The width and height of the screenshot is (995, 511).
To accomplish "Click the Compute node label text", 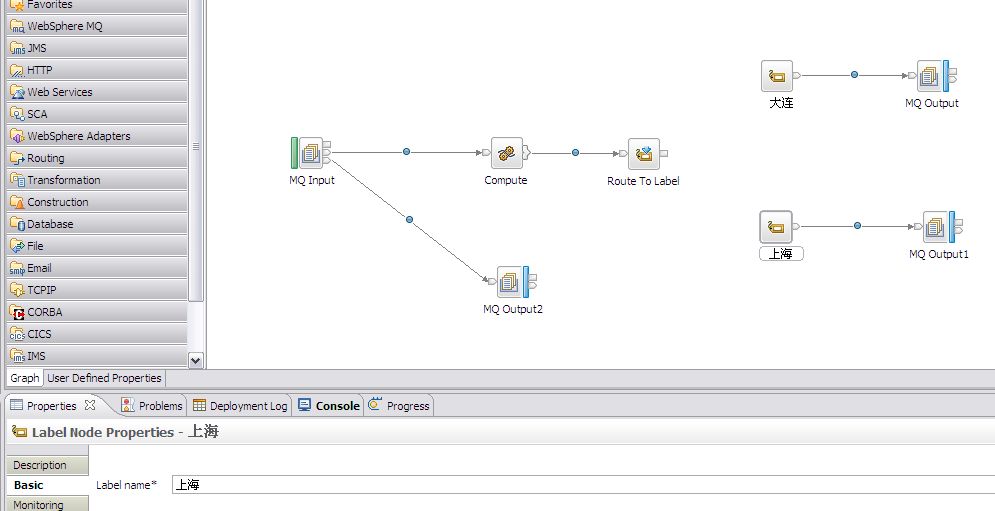I will (x=506, y=180).
